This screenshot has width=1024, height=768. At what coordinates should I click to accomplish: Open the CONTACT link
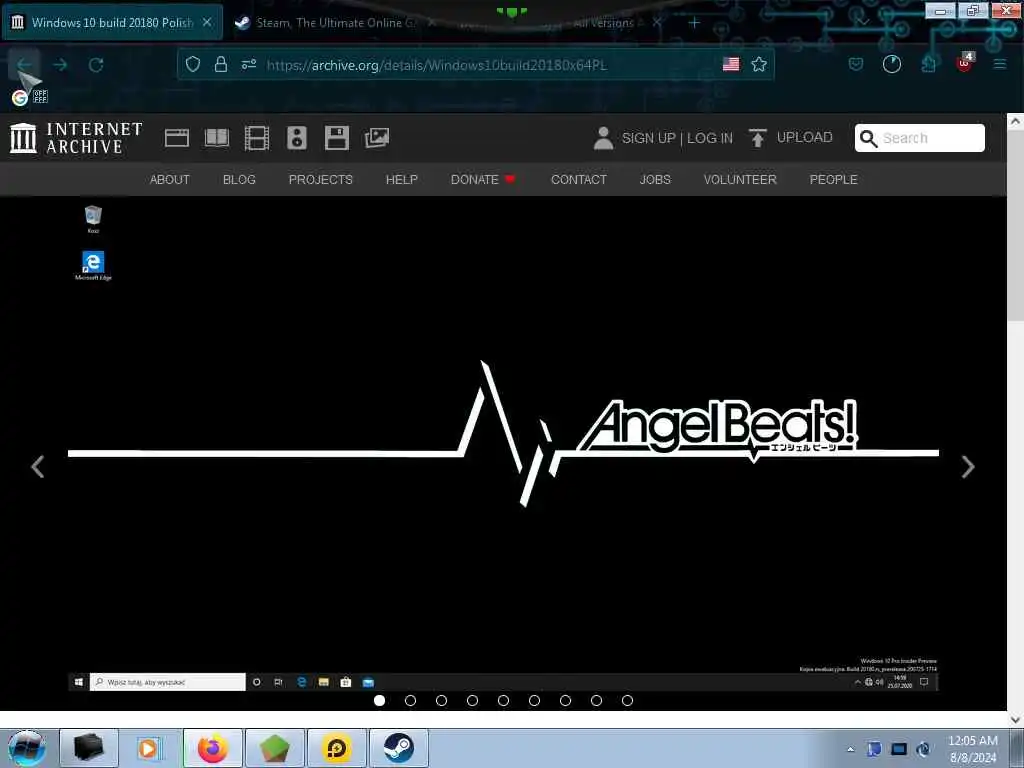[x=579, y=180]
